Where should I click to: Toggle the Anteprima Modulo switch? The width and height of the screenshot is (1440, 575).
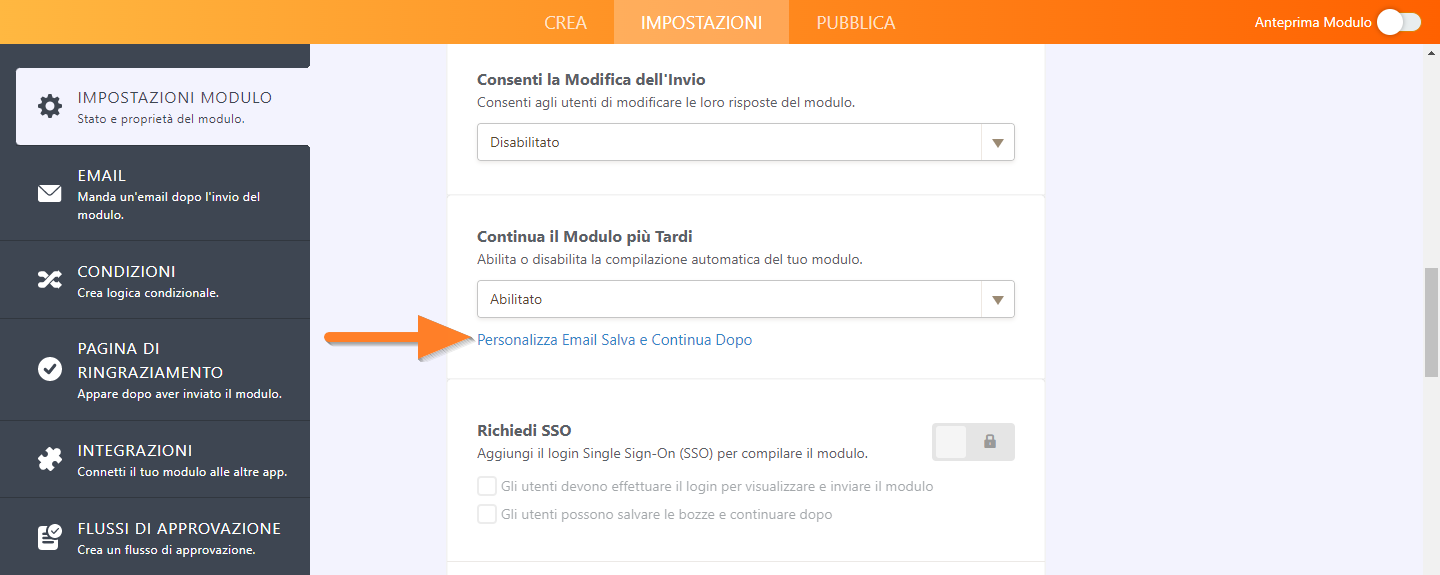pos(1398,22)
